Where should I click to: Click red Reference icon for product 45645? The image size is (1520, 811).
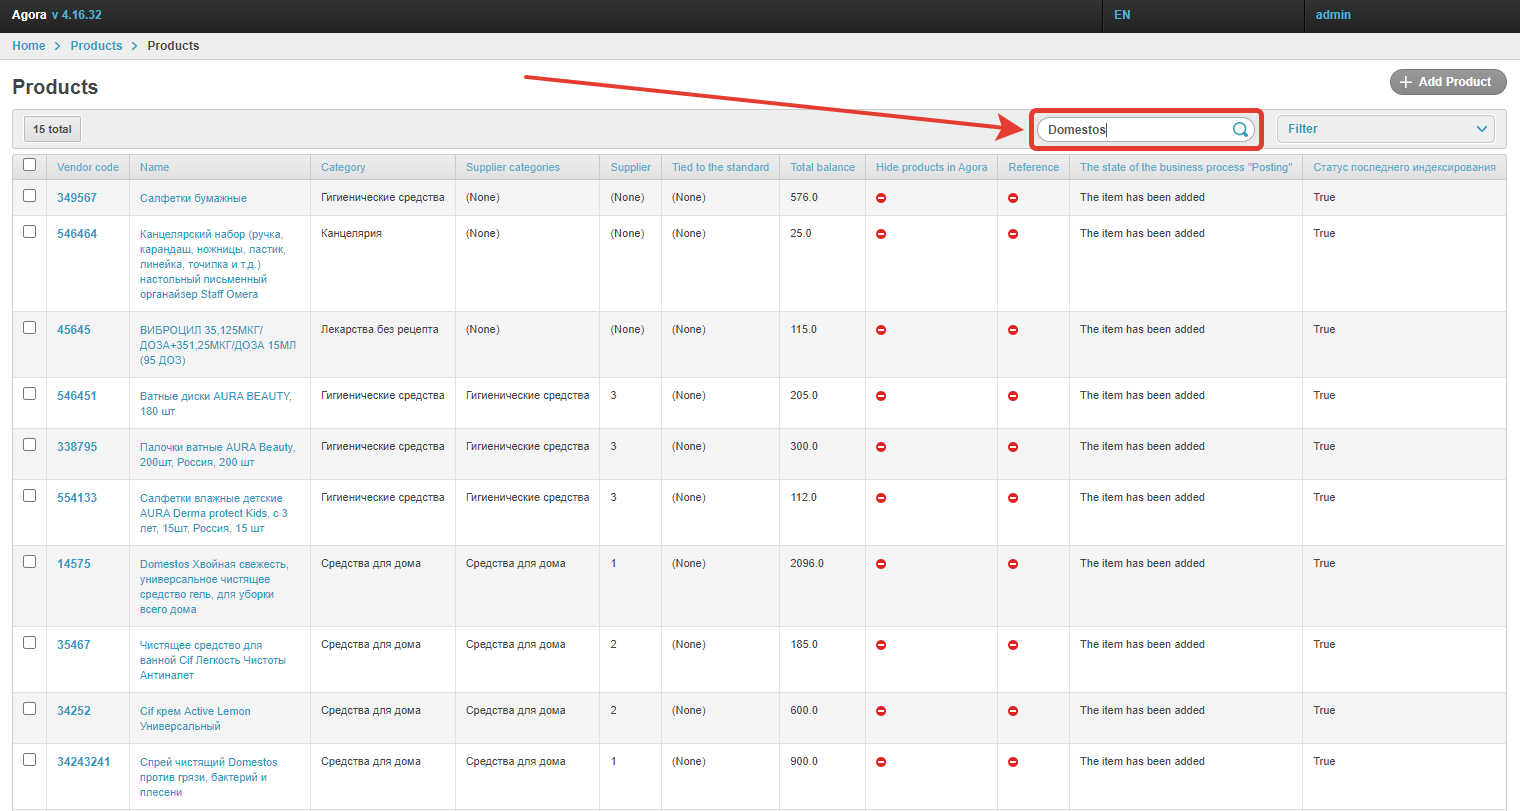pos(1013,330)
